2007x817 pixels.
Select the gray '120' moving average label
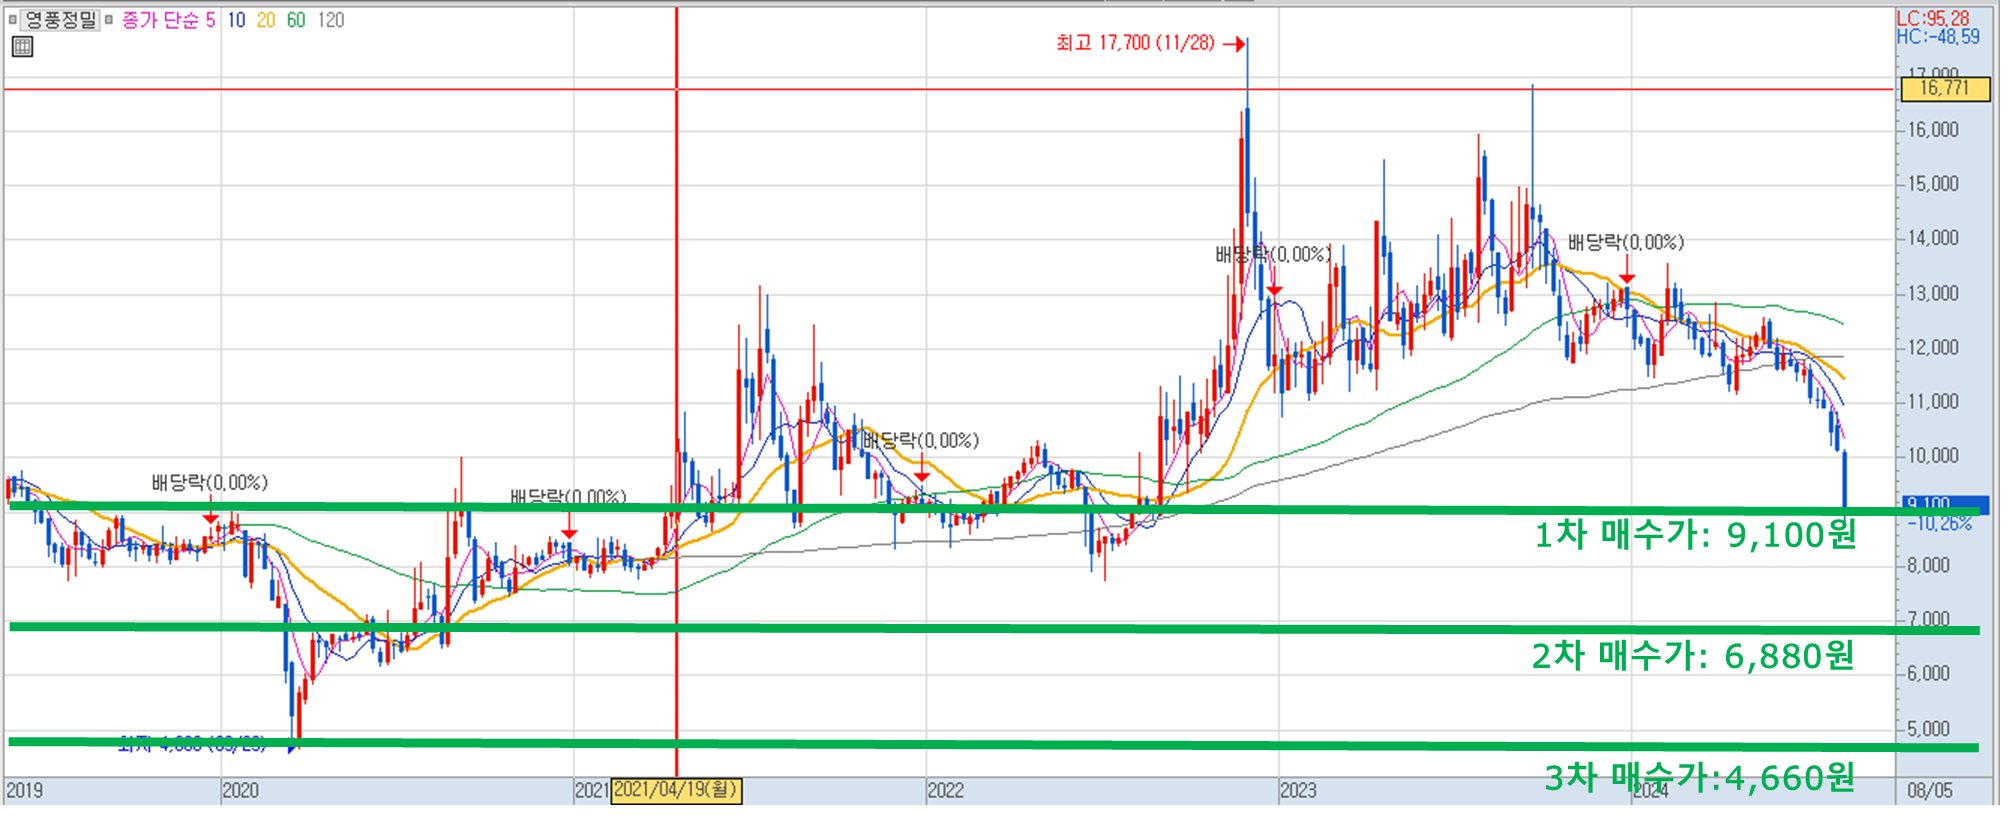pos(331,20)
